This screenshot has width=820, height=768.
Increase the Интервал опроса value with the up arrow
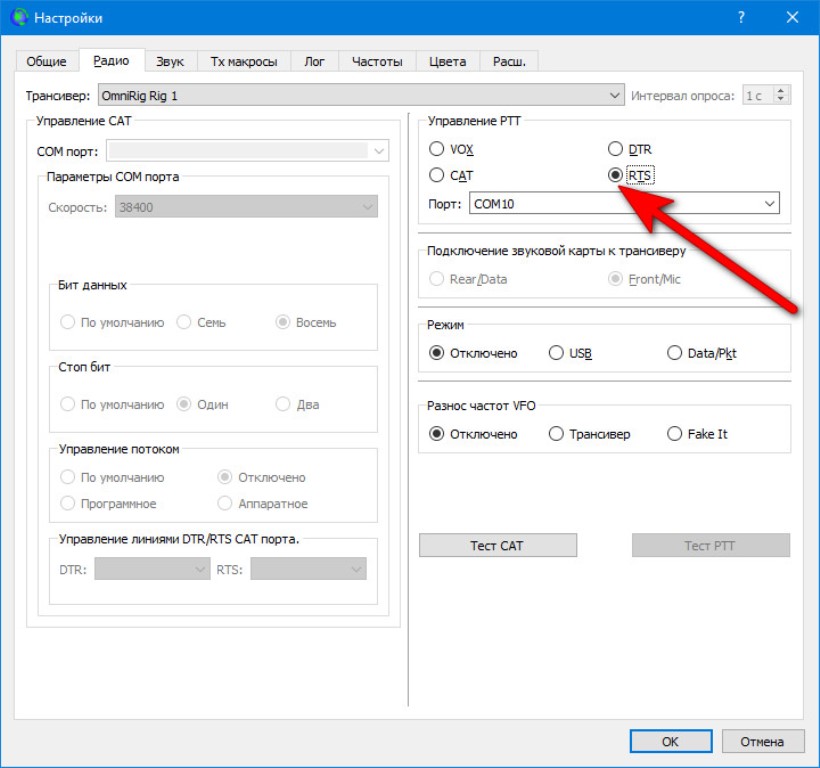[781, 90]
